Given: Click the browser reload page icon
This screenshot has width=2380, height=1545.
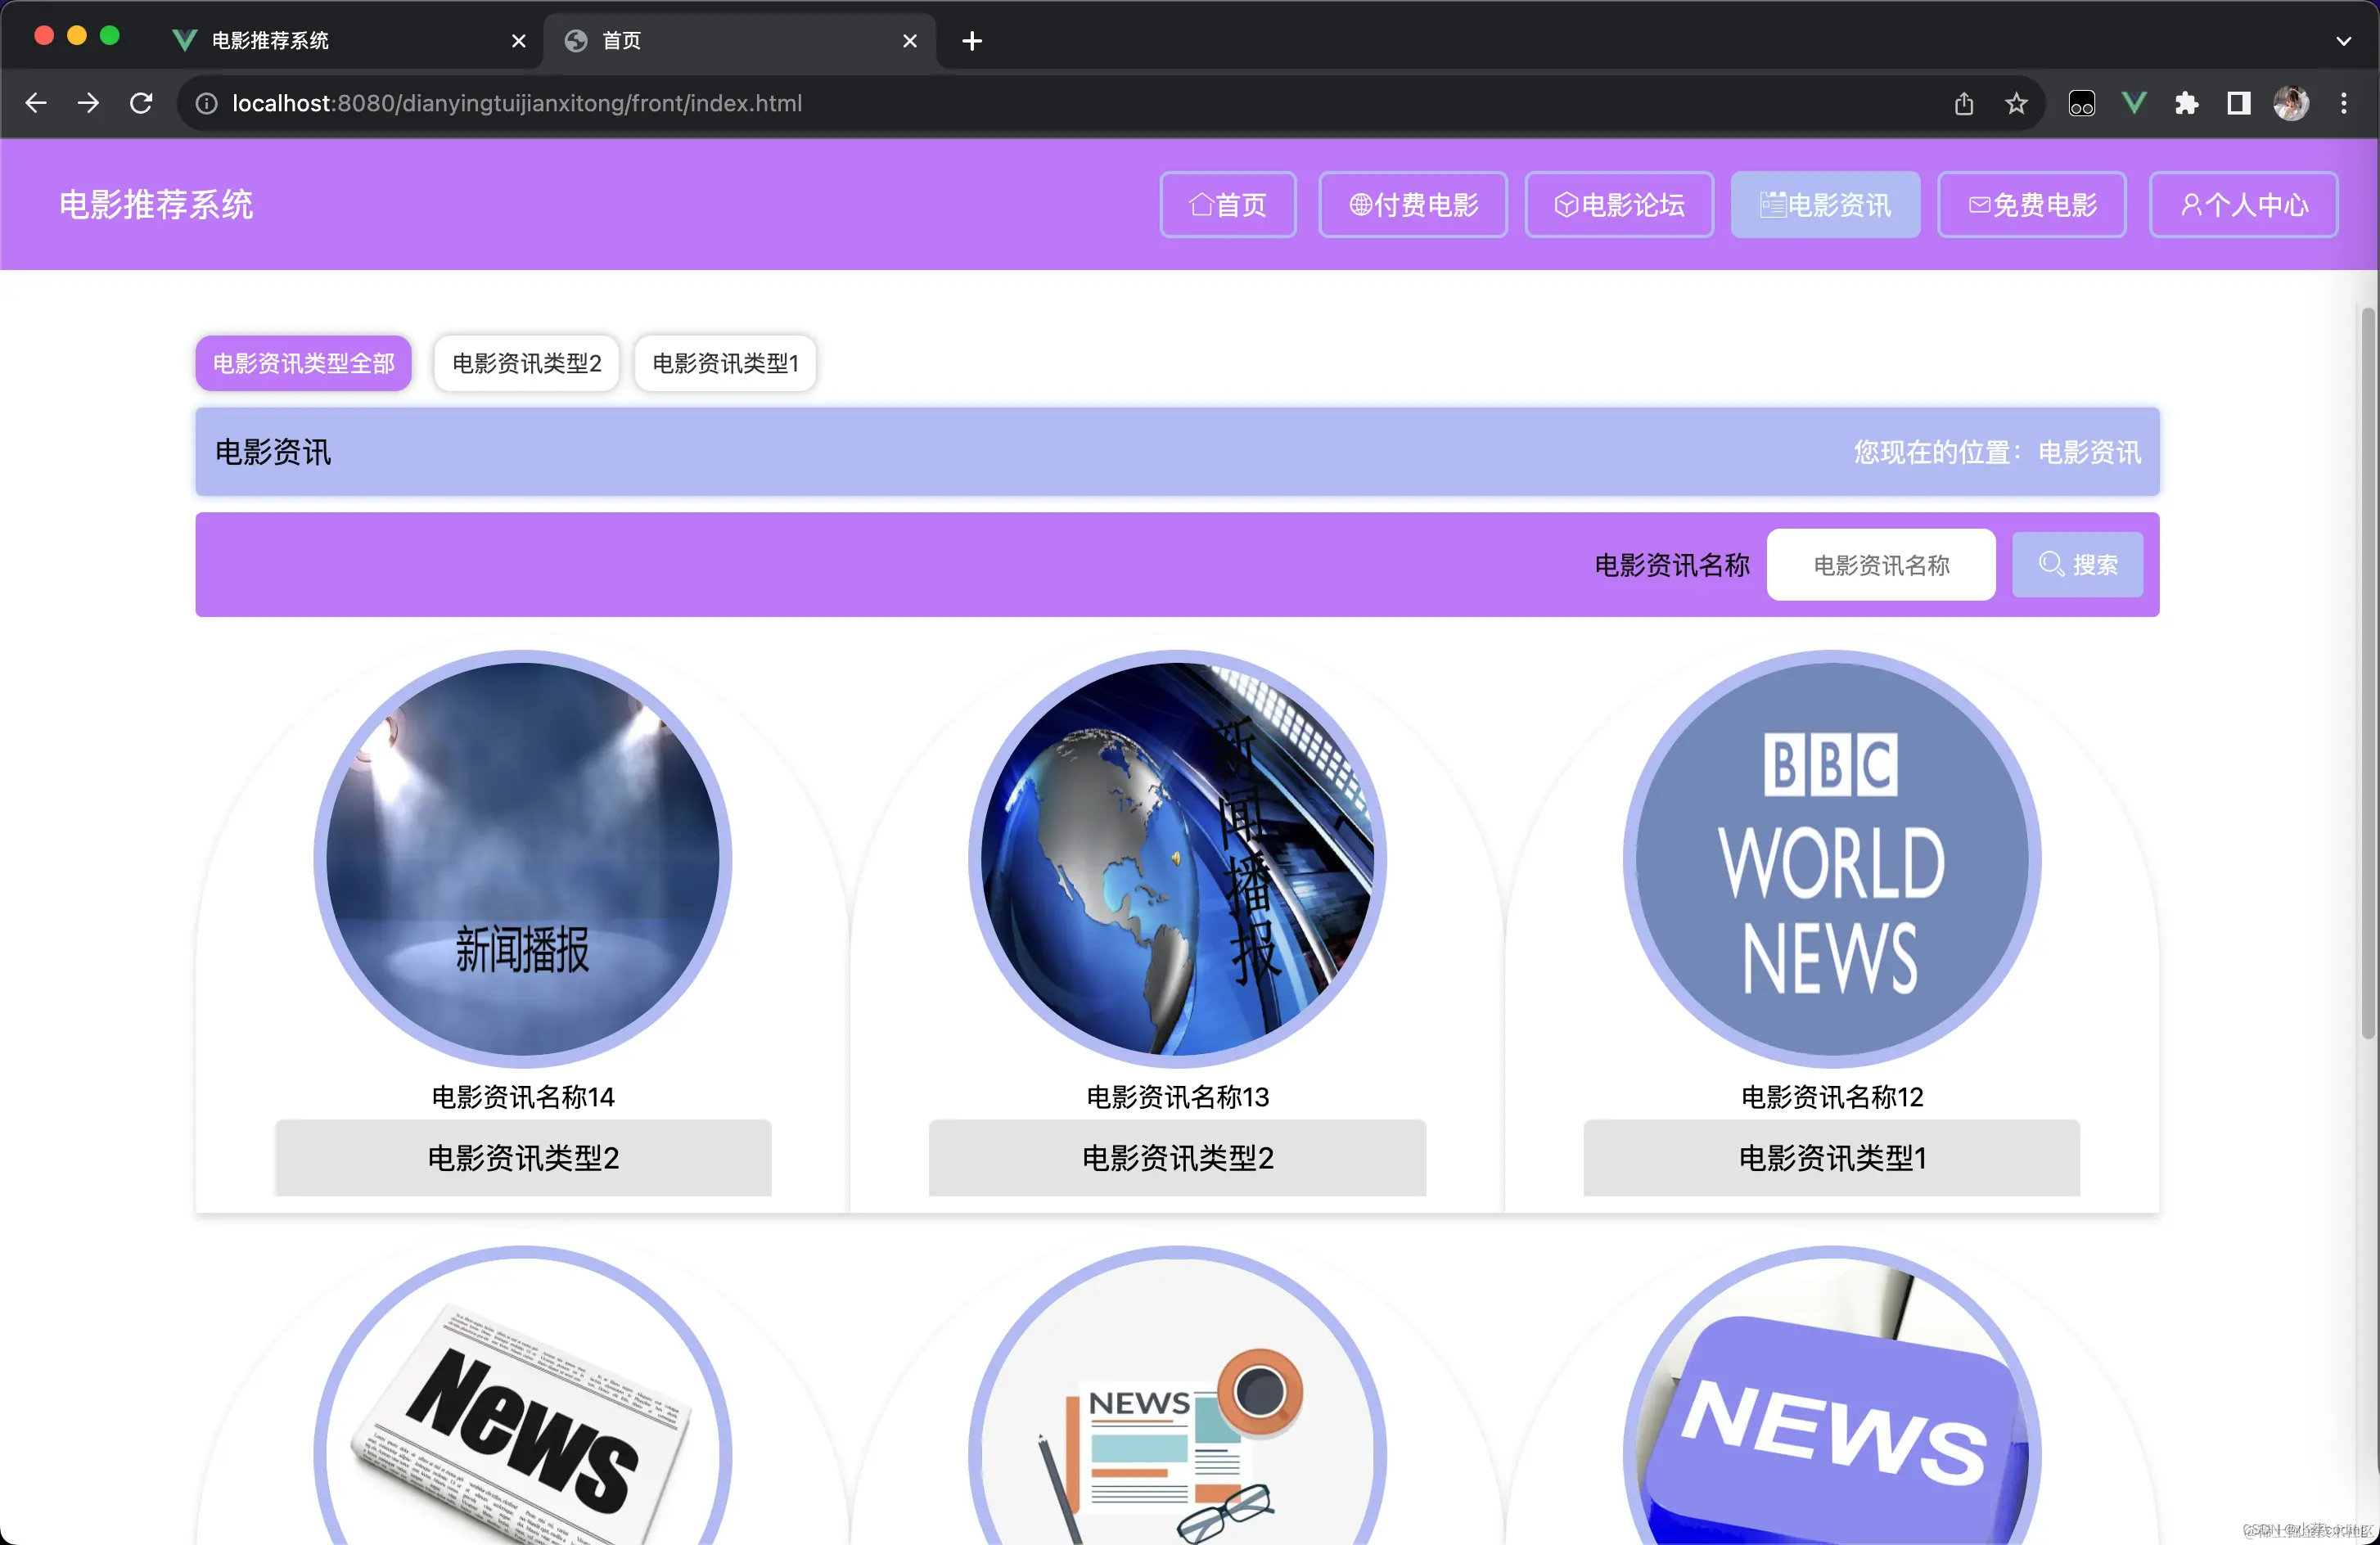Looking at the screenshot, I should [x=141, y=103].
